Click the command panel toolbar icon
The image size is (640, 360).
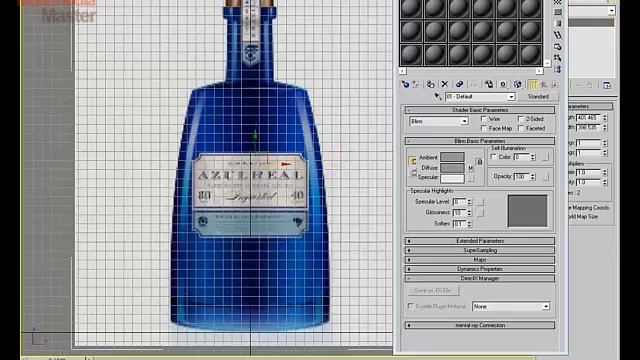tap(607, 85)
